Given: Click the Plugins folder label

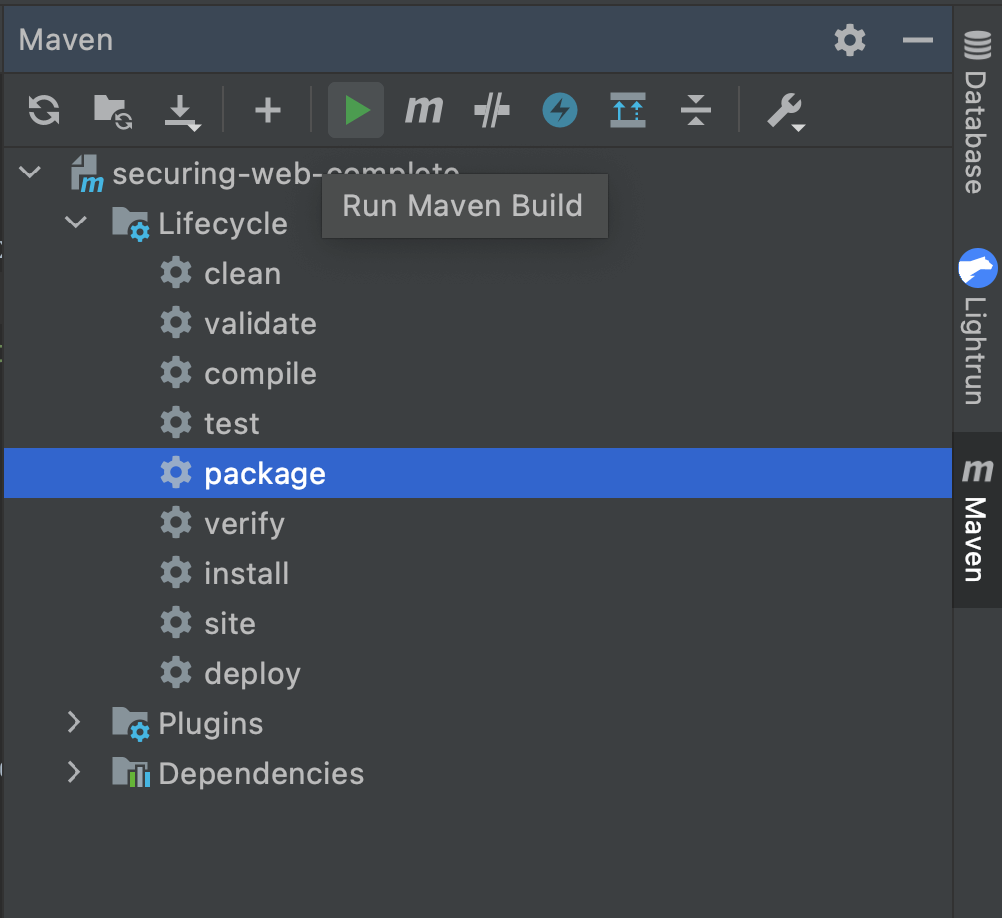Looking at the screenshot, I should click(210, 724).
